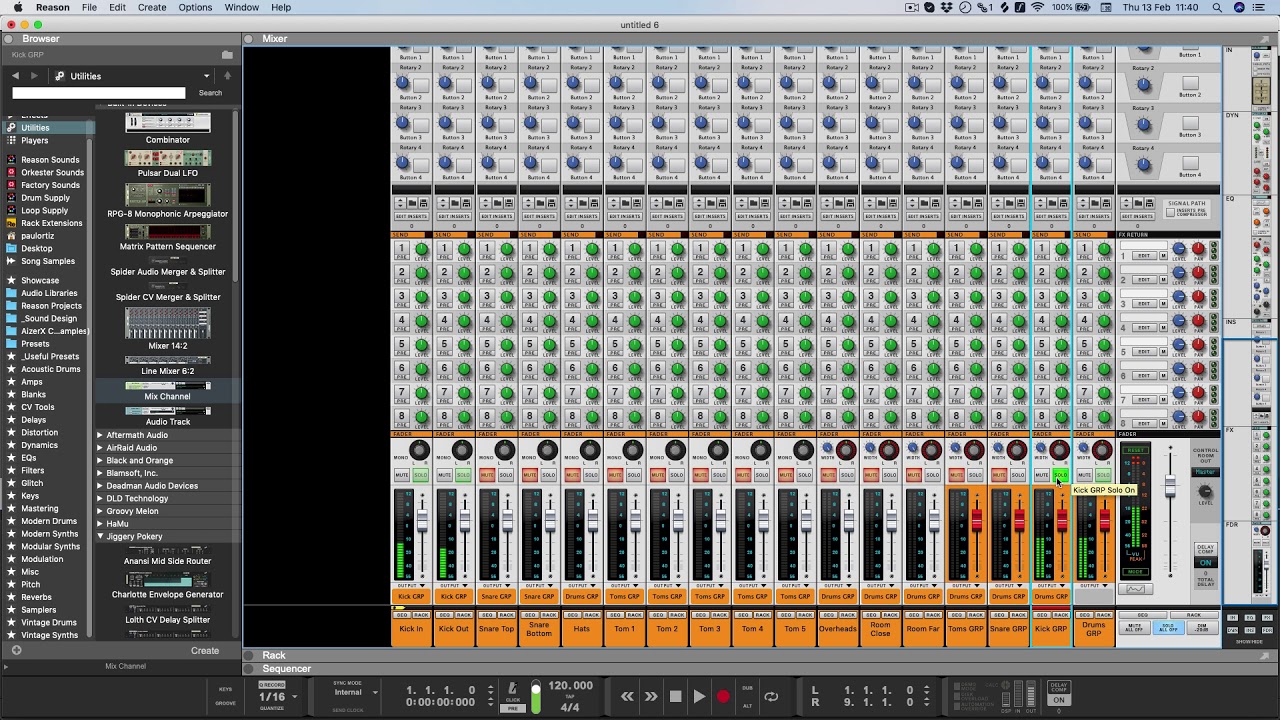Image resolution: width=1280 pixels, height=720 pixels.
Task: Toggle Q Record in transport
Action: click(271, 686)
